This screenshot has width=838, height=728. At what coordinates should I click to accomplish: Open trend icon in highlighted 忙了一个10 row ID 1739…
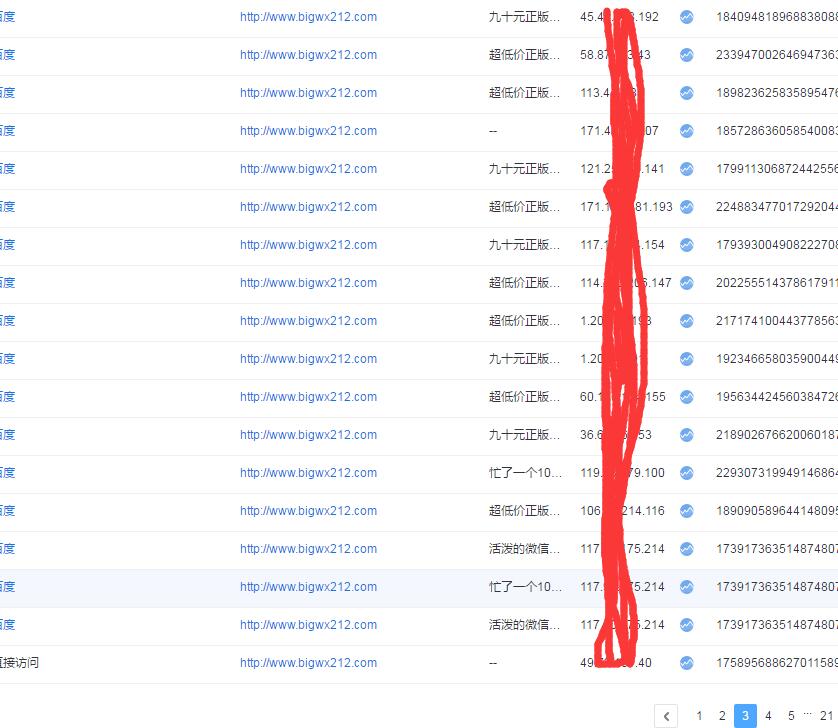pos(687,587)
